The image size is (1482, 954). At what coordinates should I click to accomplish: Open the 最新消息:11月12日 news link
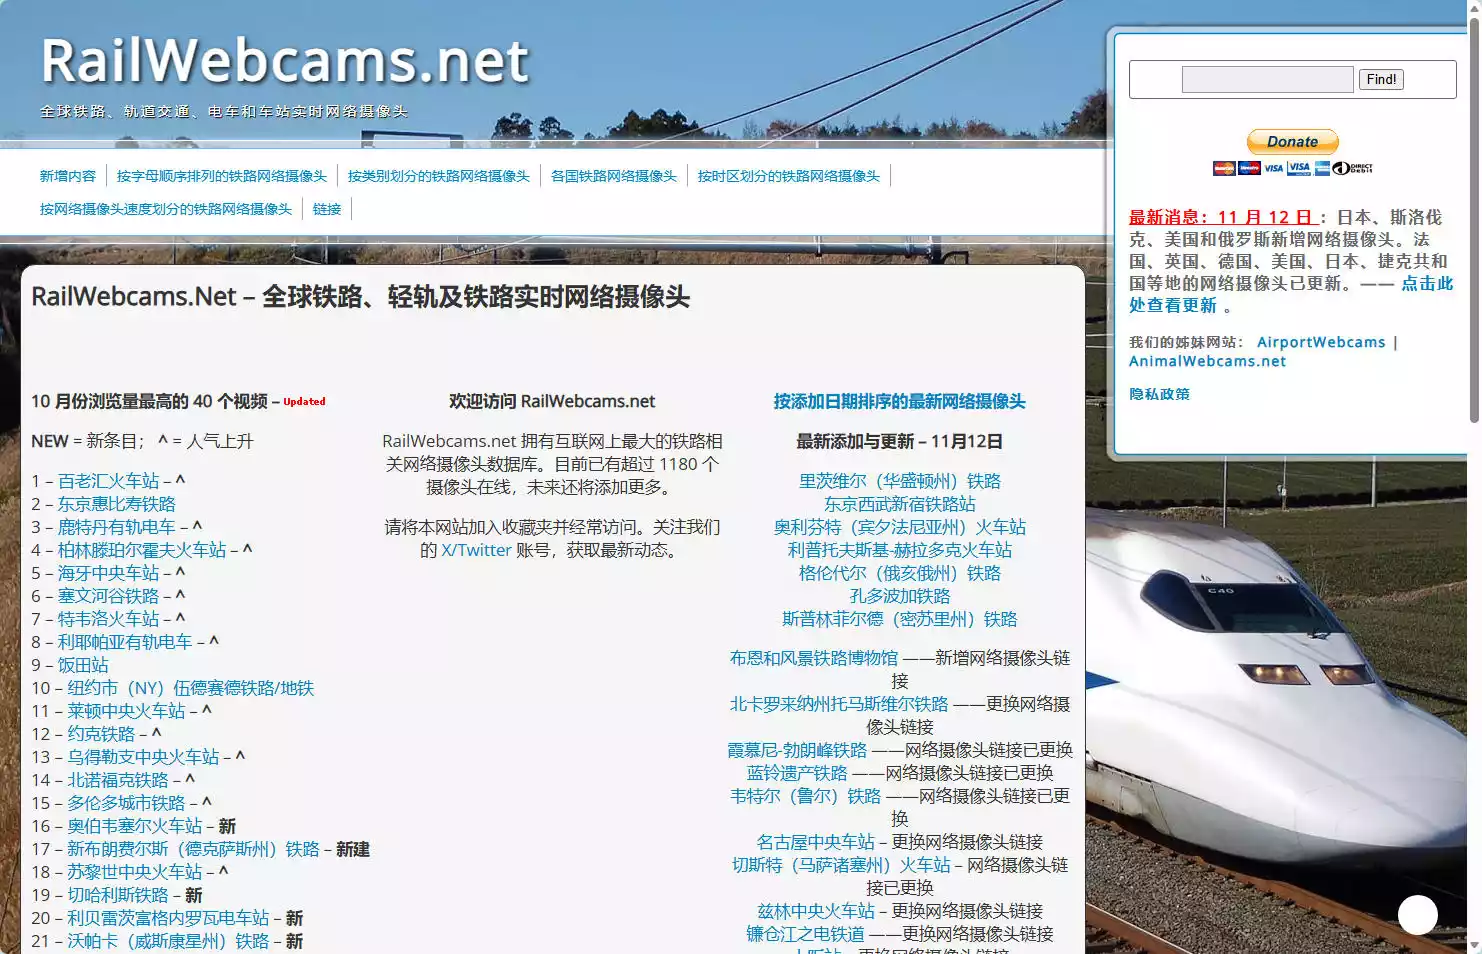1221,217
